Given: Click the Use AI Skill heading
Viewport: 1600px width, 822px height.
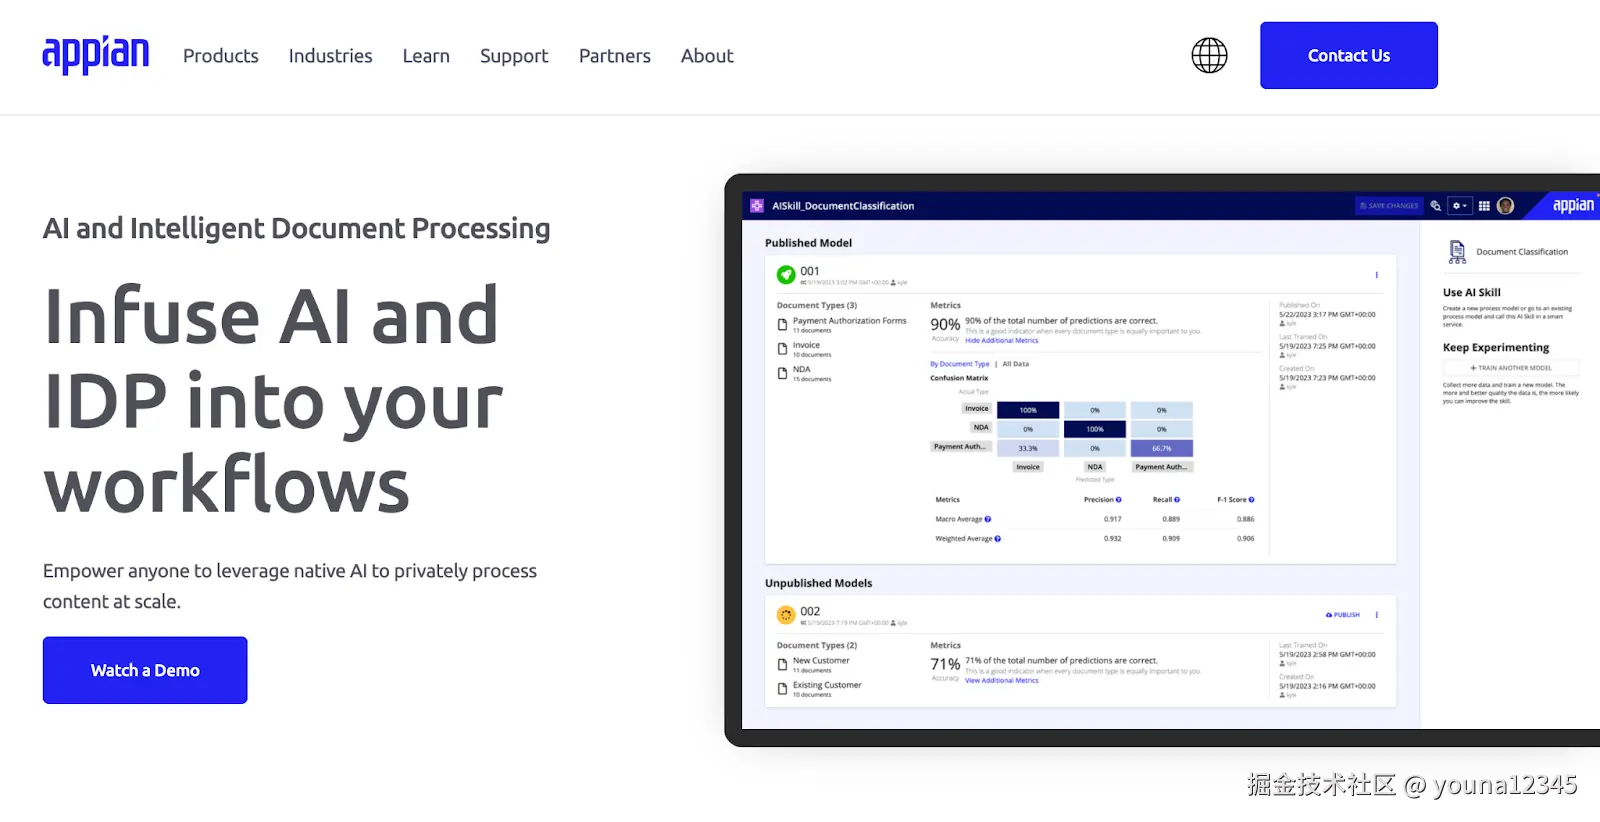Looking at the screenshot, I should pyautogui.click(x=1472, y=292).
